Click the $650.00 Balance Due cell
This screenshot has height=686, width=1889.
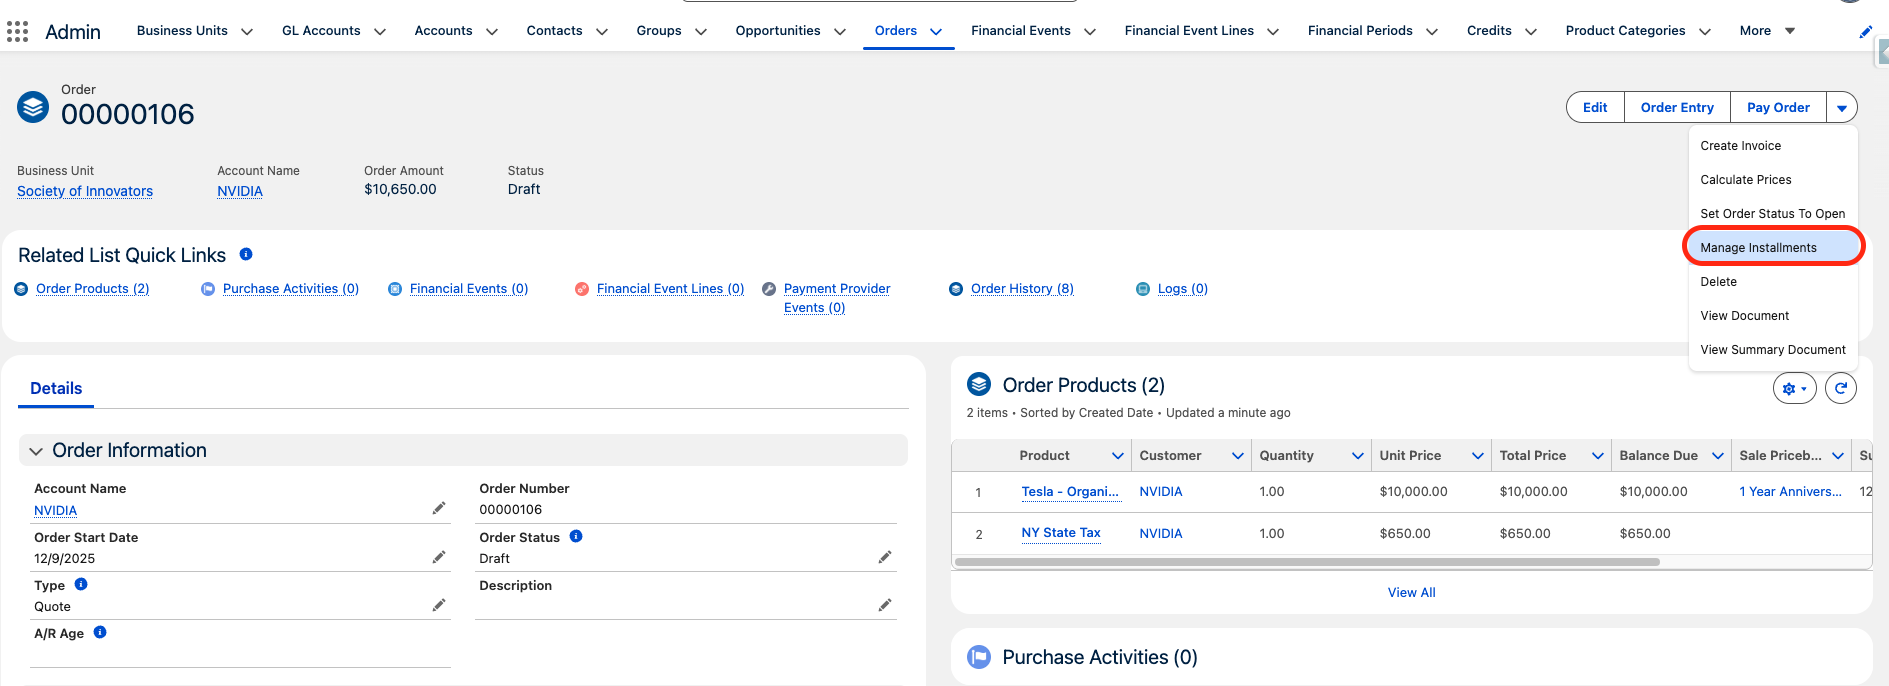point(1645,534)
